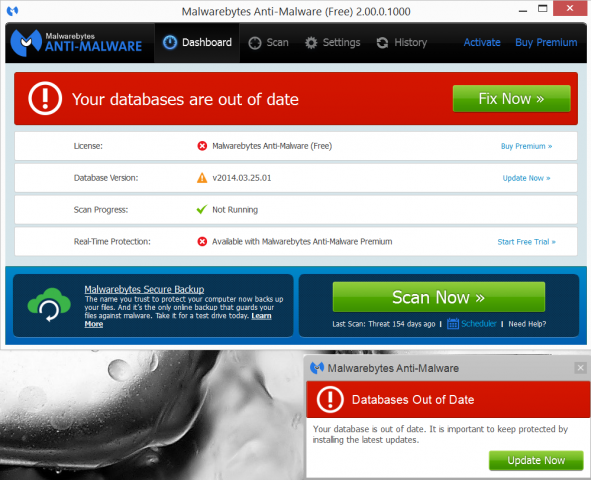Click the cloud backup icon

click(49, 305)
